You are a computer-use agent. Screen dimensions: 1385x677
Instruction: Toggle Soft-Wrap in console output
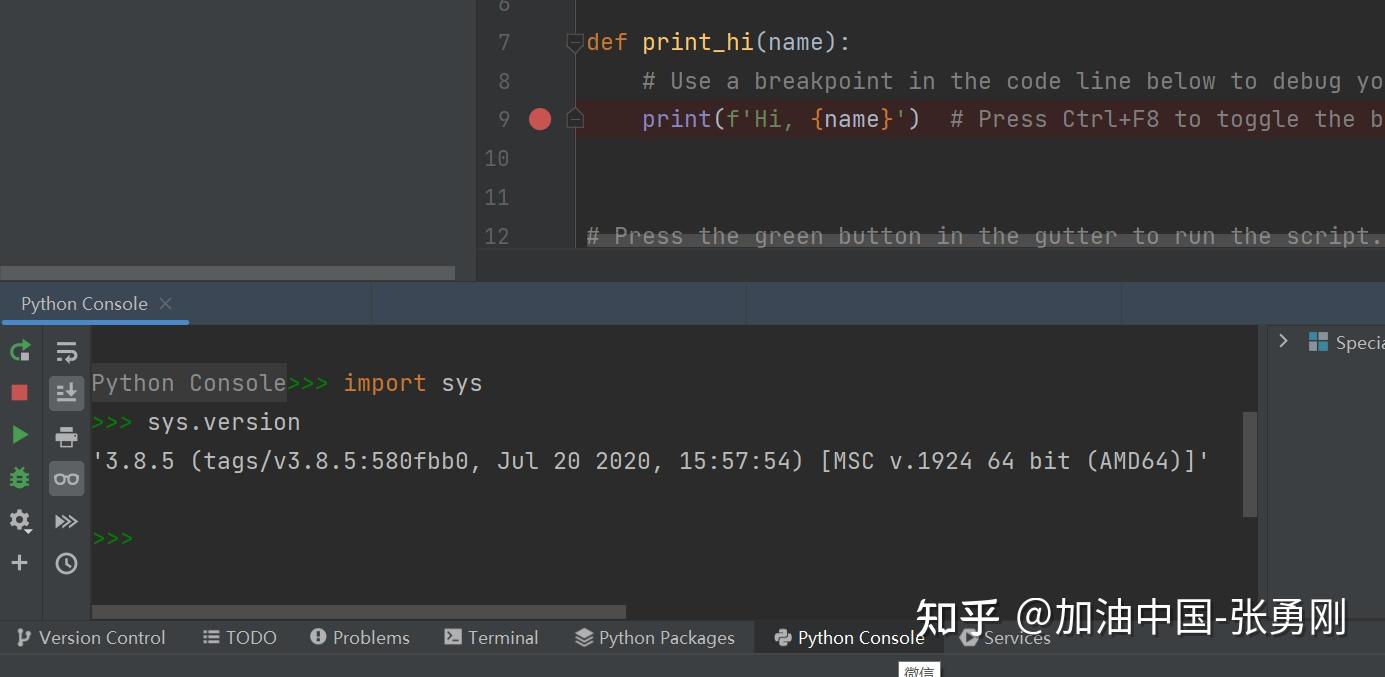66,351
